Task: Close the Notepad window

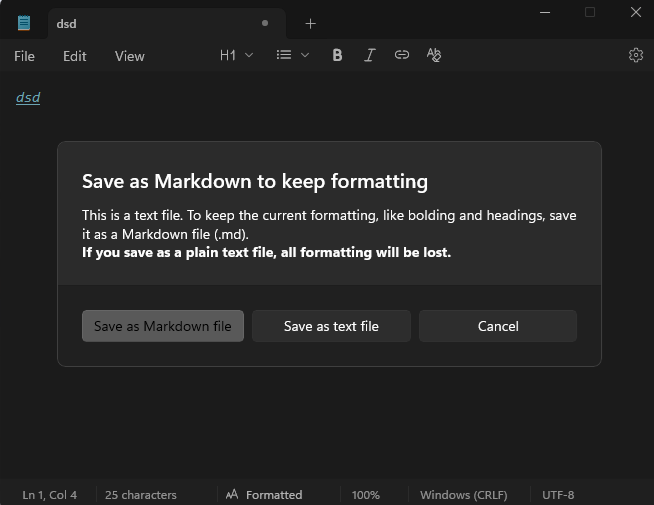Action: pyautogui.click(x=636, y=13)
